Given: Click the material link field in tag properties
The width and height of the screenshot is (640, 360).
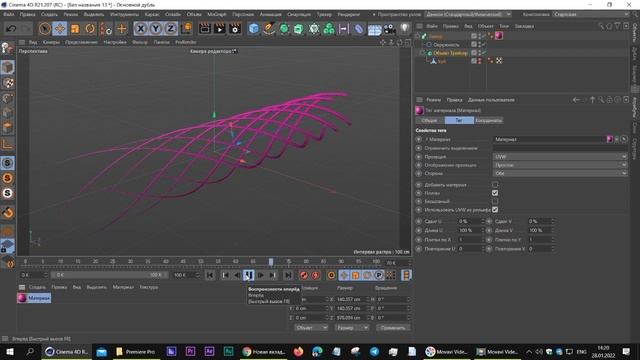Looking at the screenshot, I should pos(550,140).
